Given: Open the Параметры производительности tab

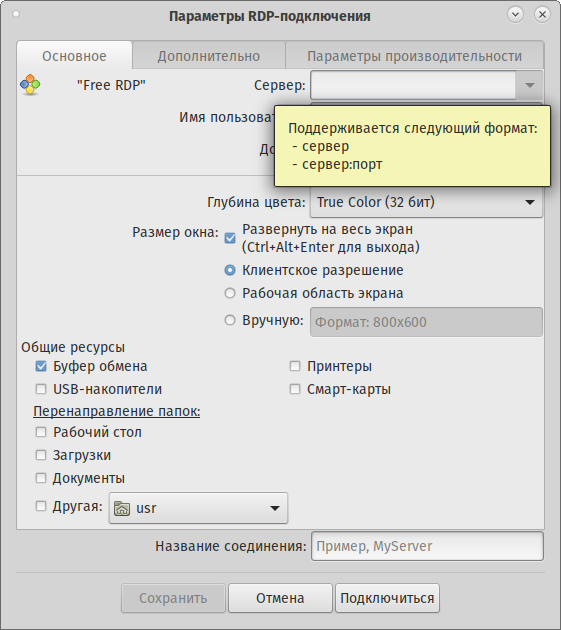Looking at the screenshot, I should [414, 56].
